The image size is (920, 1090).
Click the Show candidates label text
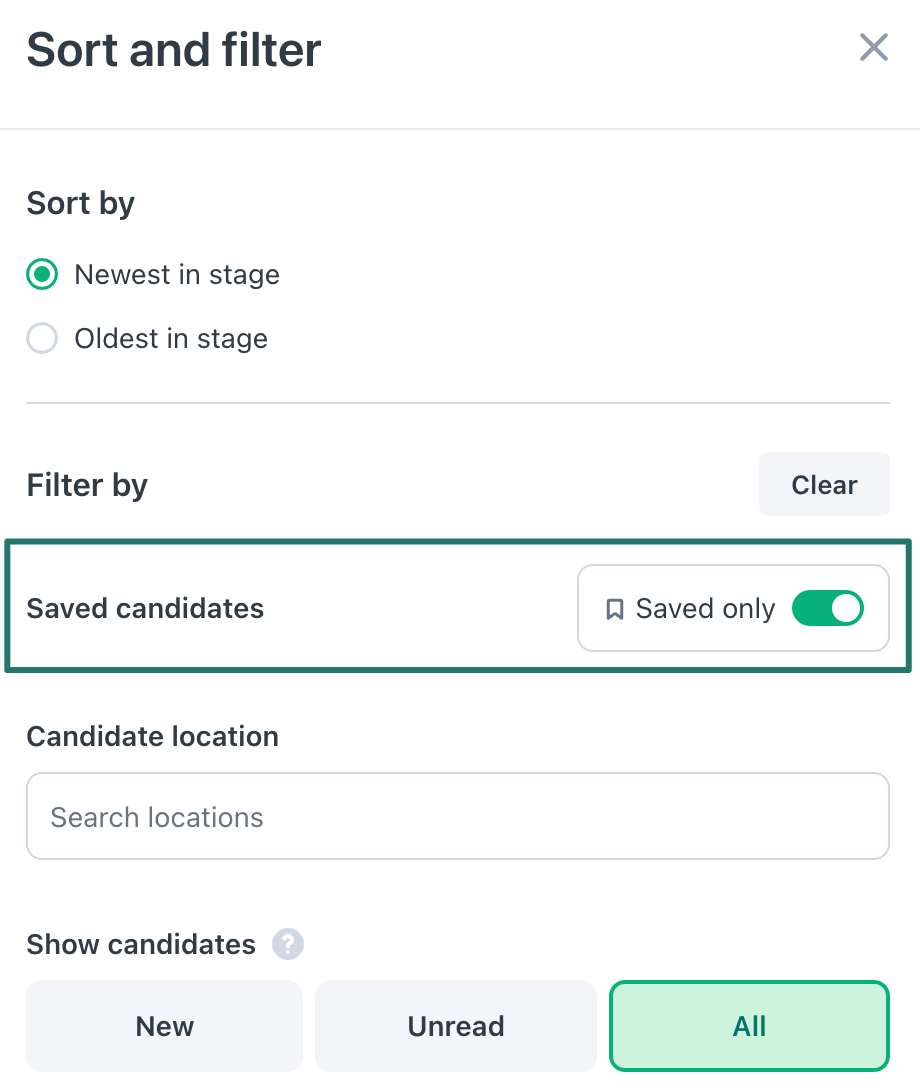pos(141,944)
